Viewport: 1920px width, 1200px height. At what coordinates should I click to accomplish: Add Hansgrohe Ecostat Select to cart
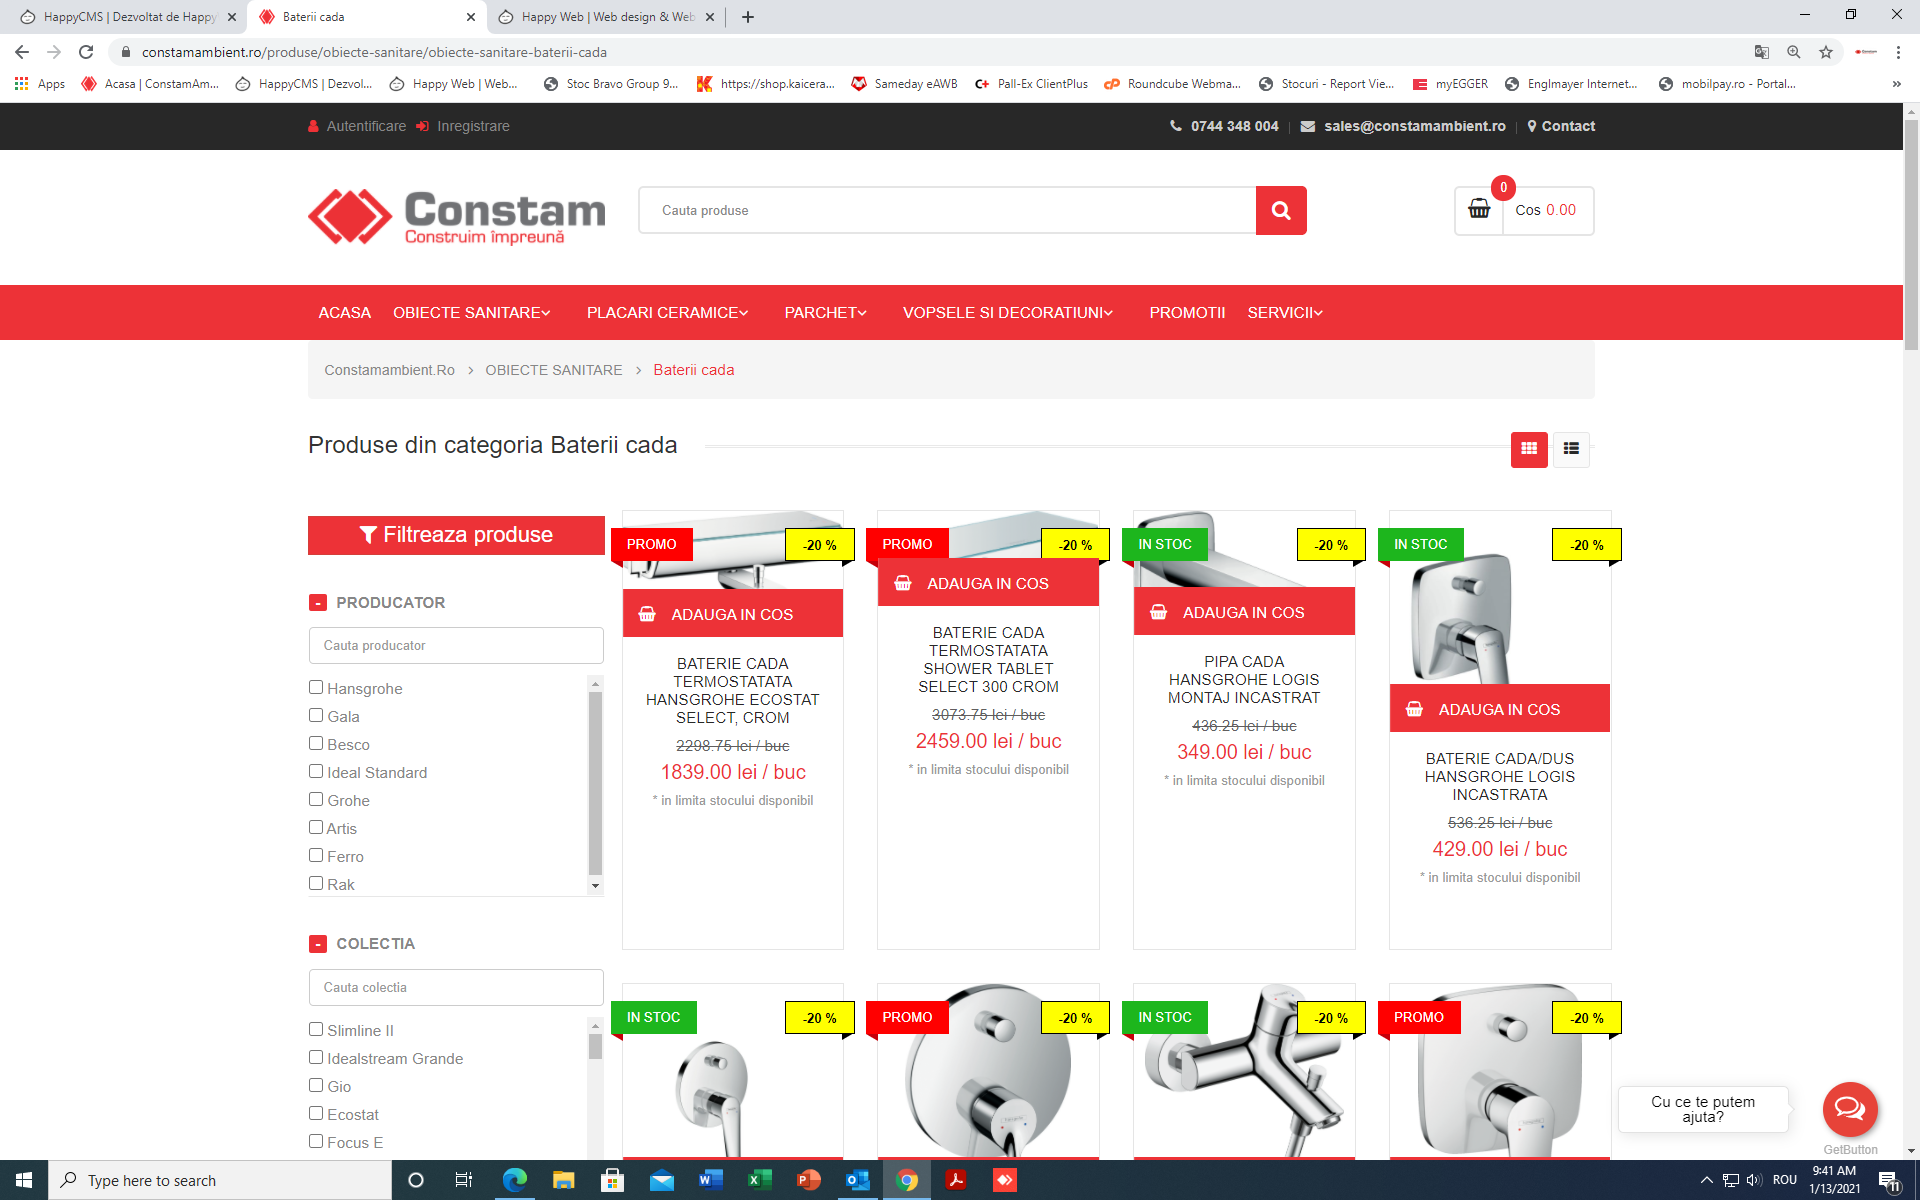(x=732, y=614)
